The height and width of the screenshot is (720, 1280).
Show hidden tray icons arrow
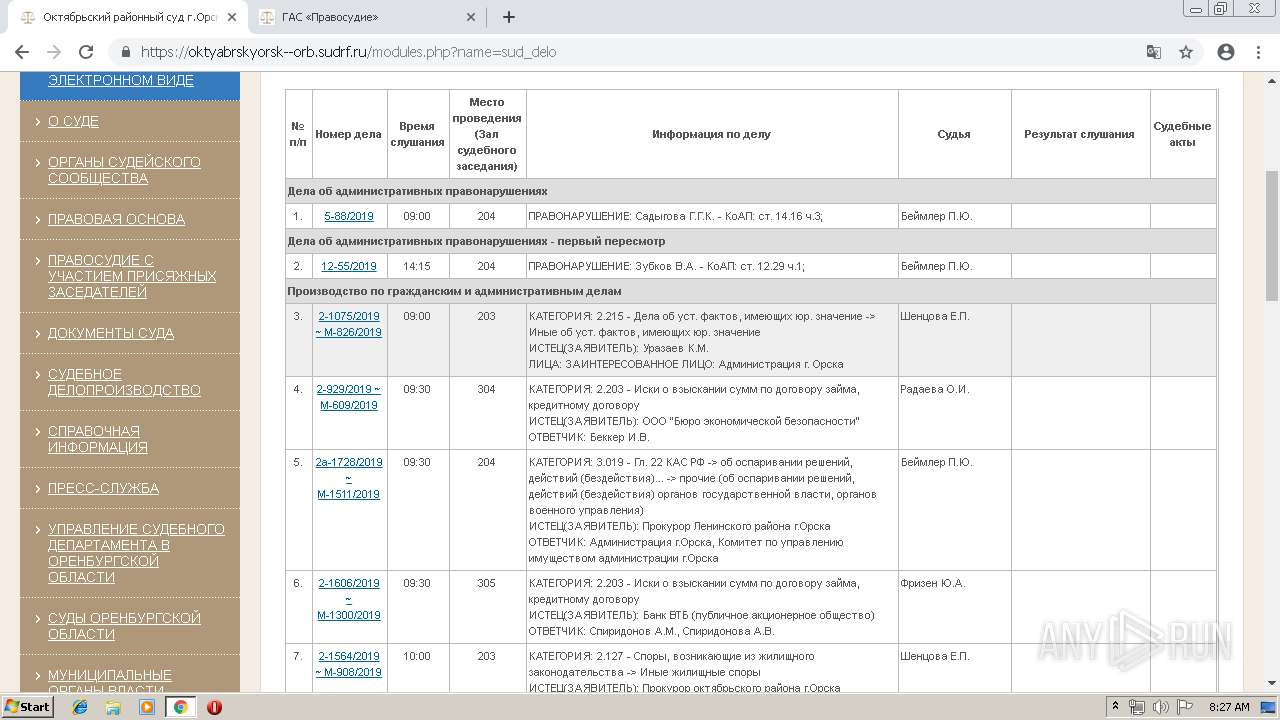click(x=1115, y=707)
